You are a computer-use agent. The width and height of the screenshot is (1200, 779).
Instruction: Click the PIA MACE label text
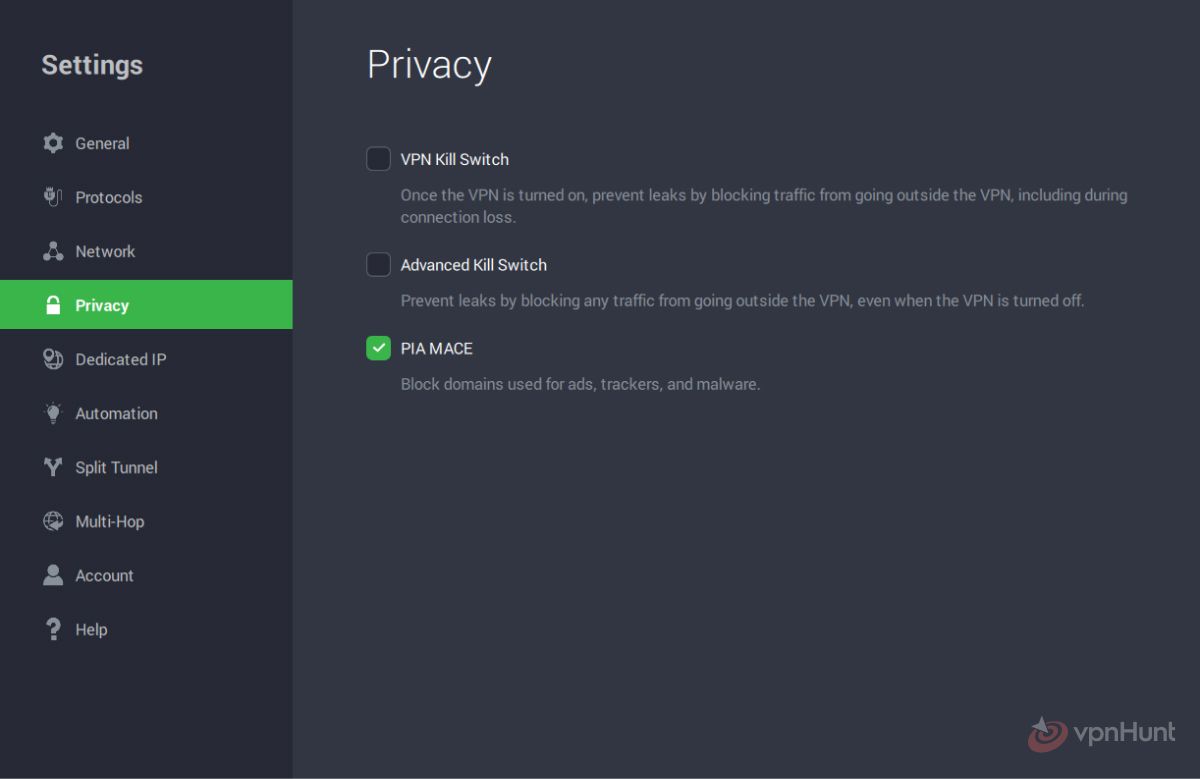pos(437,348)
